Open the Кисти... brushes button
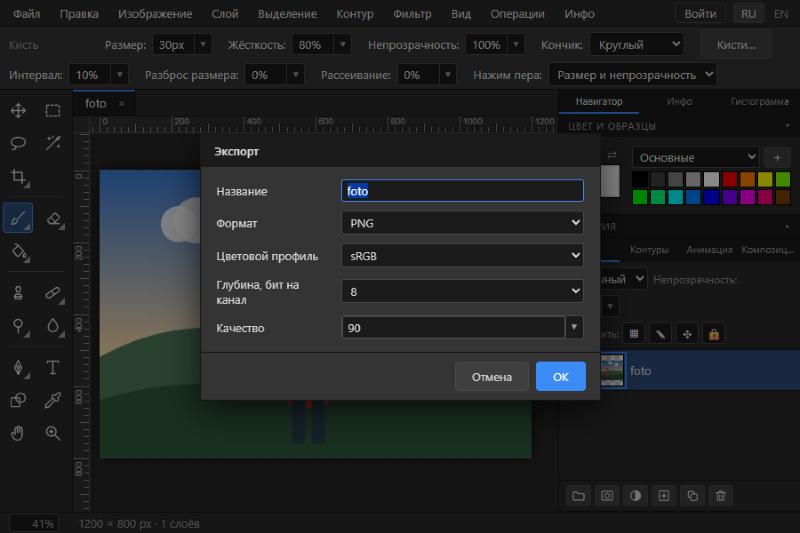This screenshot has height=533, width=800. [x=736, y=44]
